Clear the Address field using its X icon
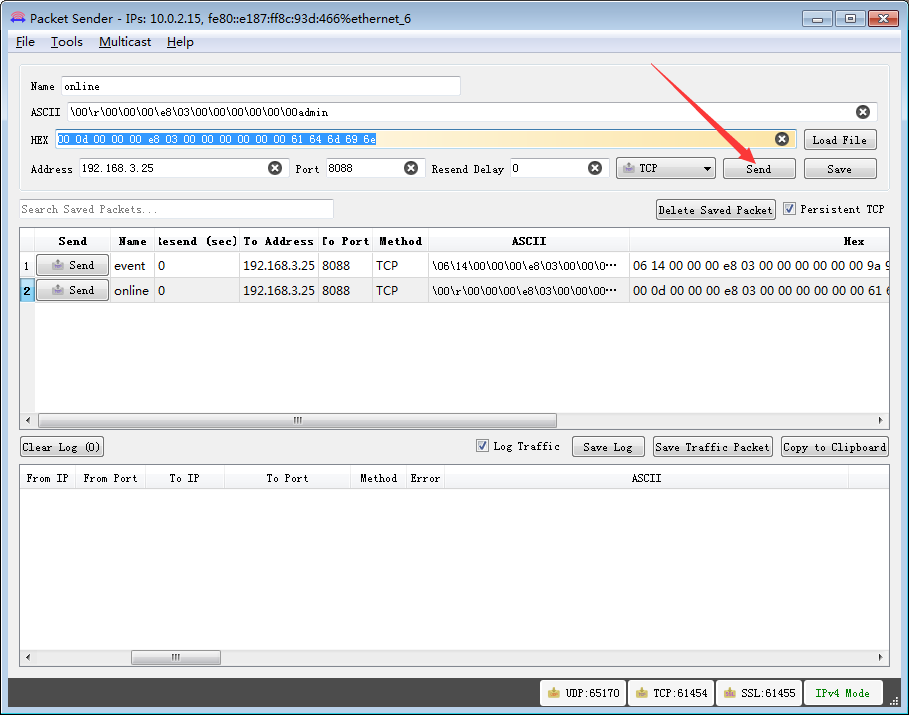The height and width of the screenshot is (715, 909). click(x=275, y=168)
